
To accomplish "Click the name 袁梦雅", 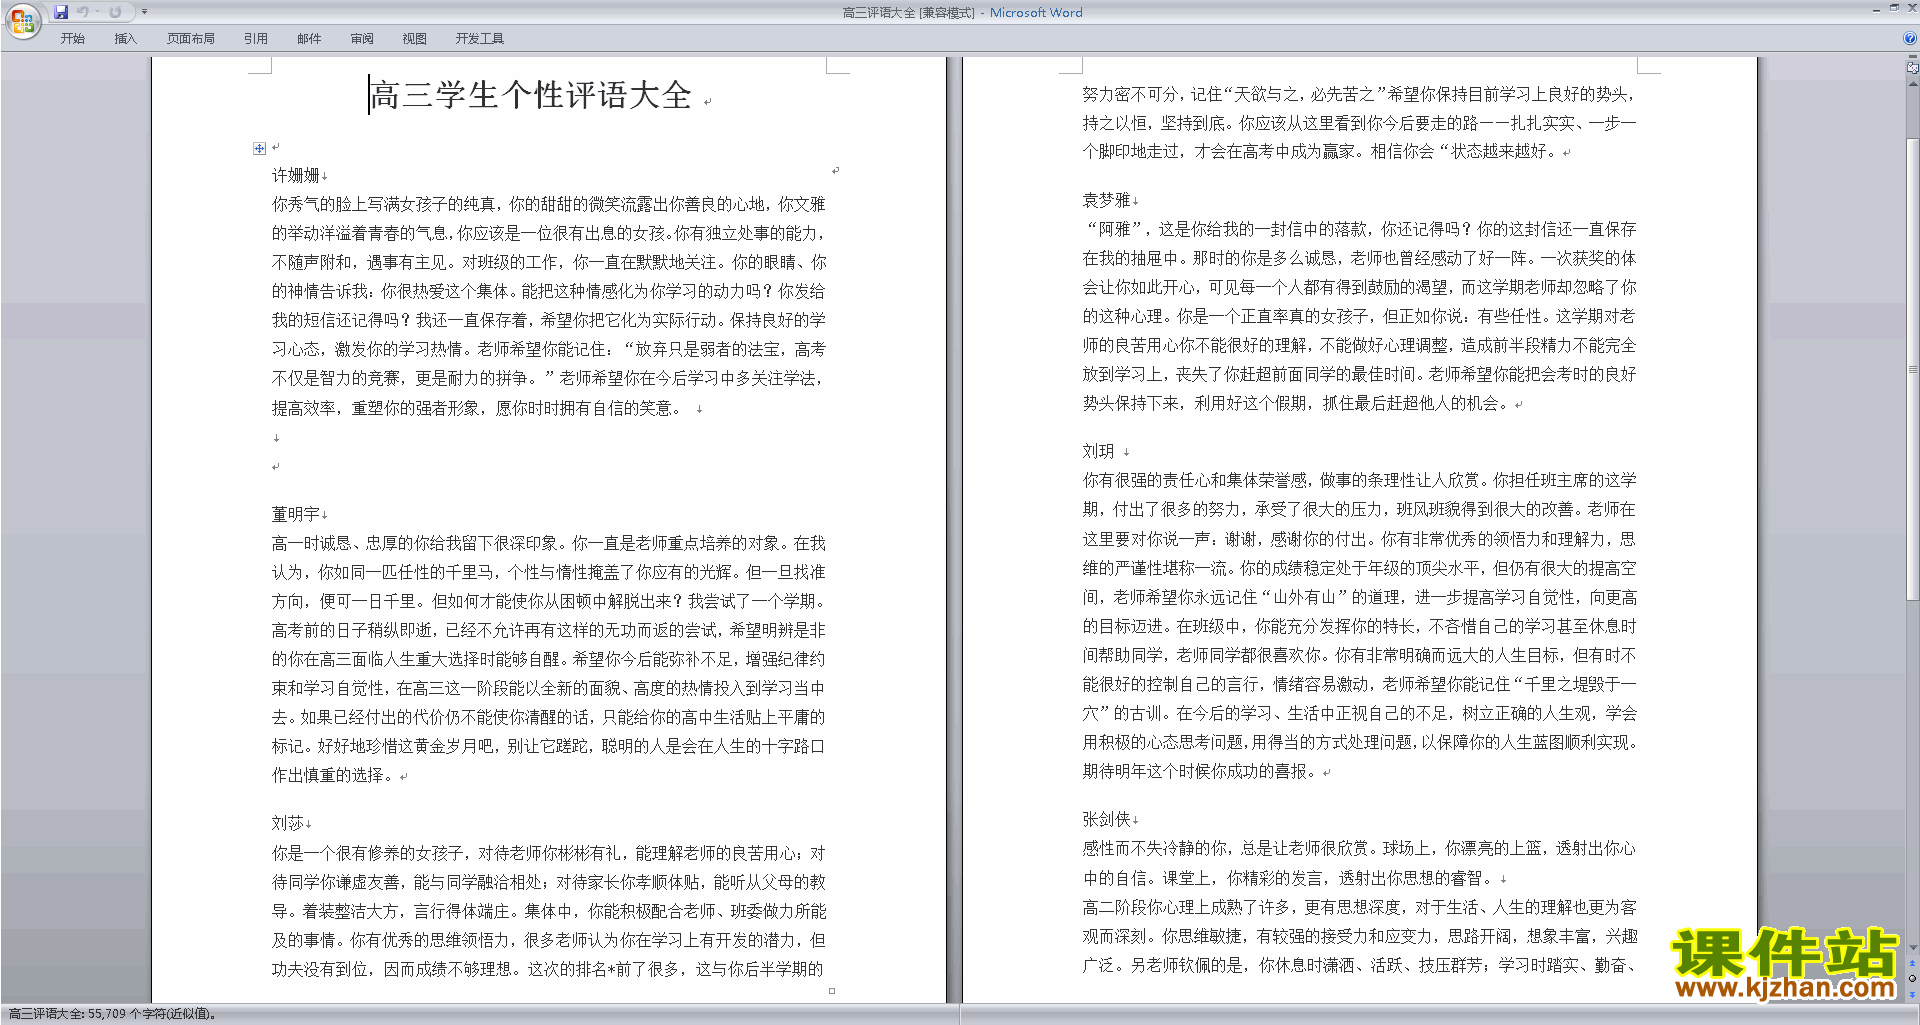I will 1106,200.
